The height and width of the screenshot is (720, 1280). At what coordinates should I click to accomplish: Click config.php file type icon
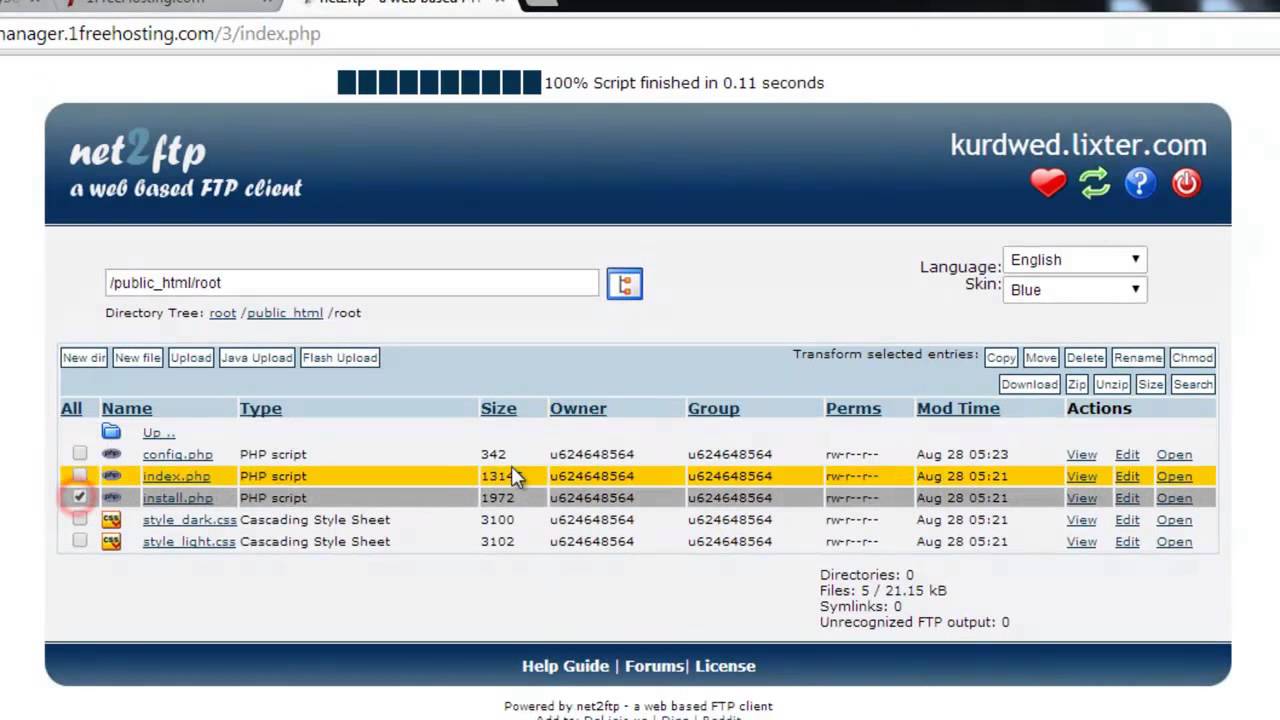tap(111, 454)
